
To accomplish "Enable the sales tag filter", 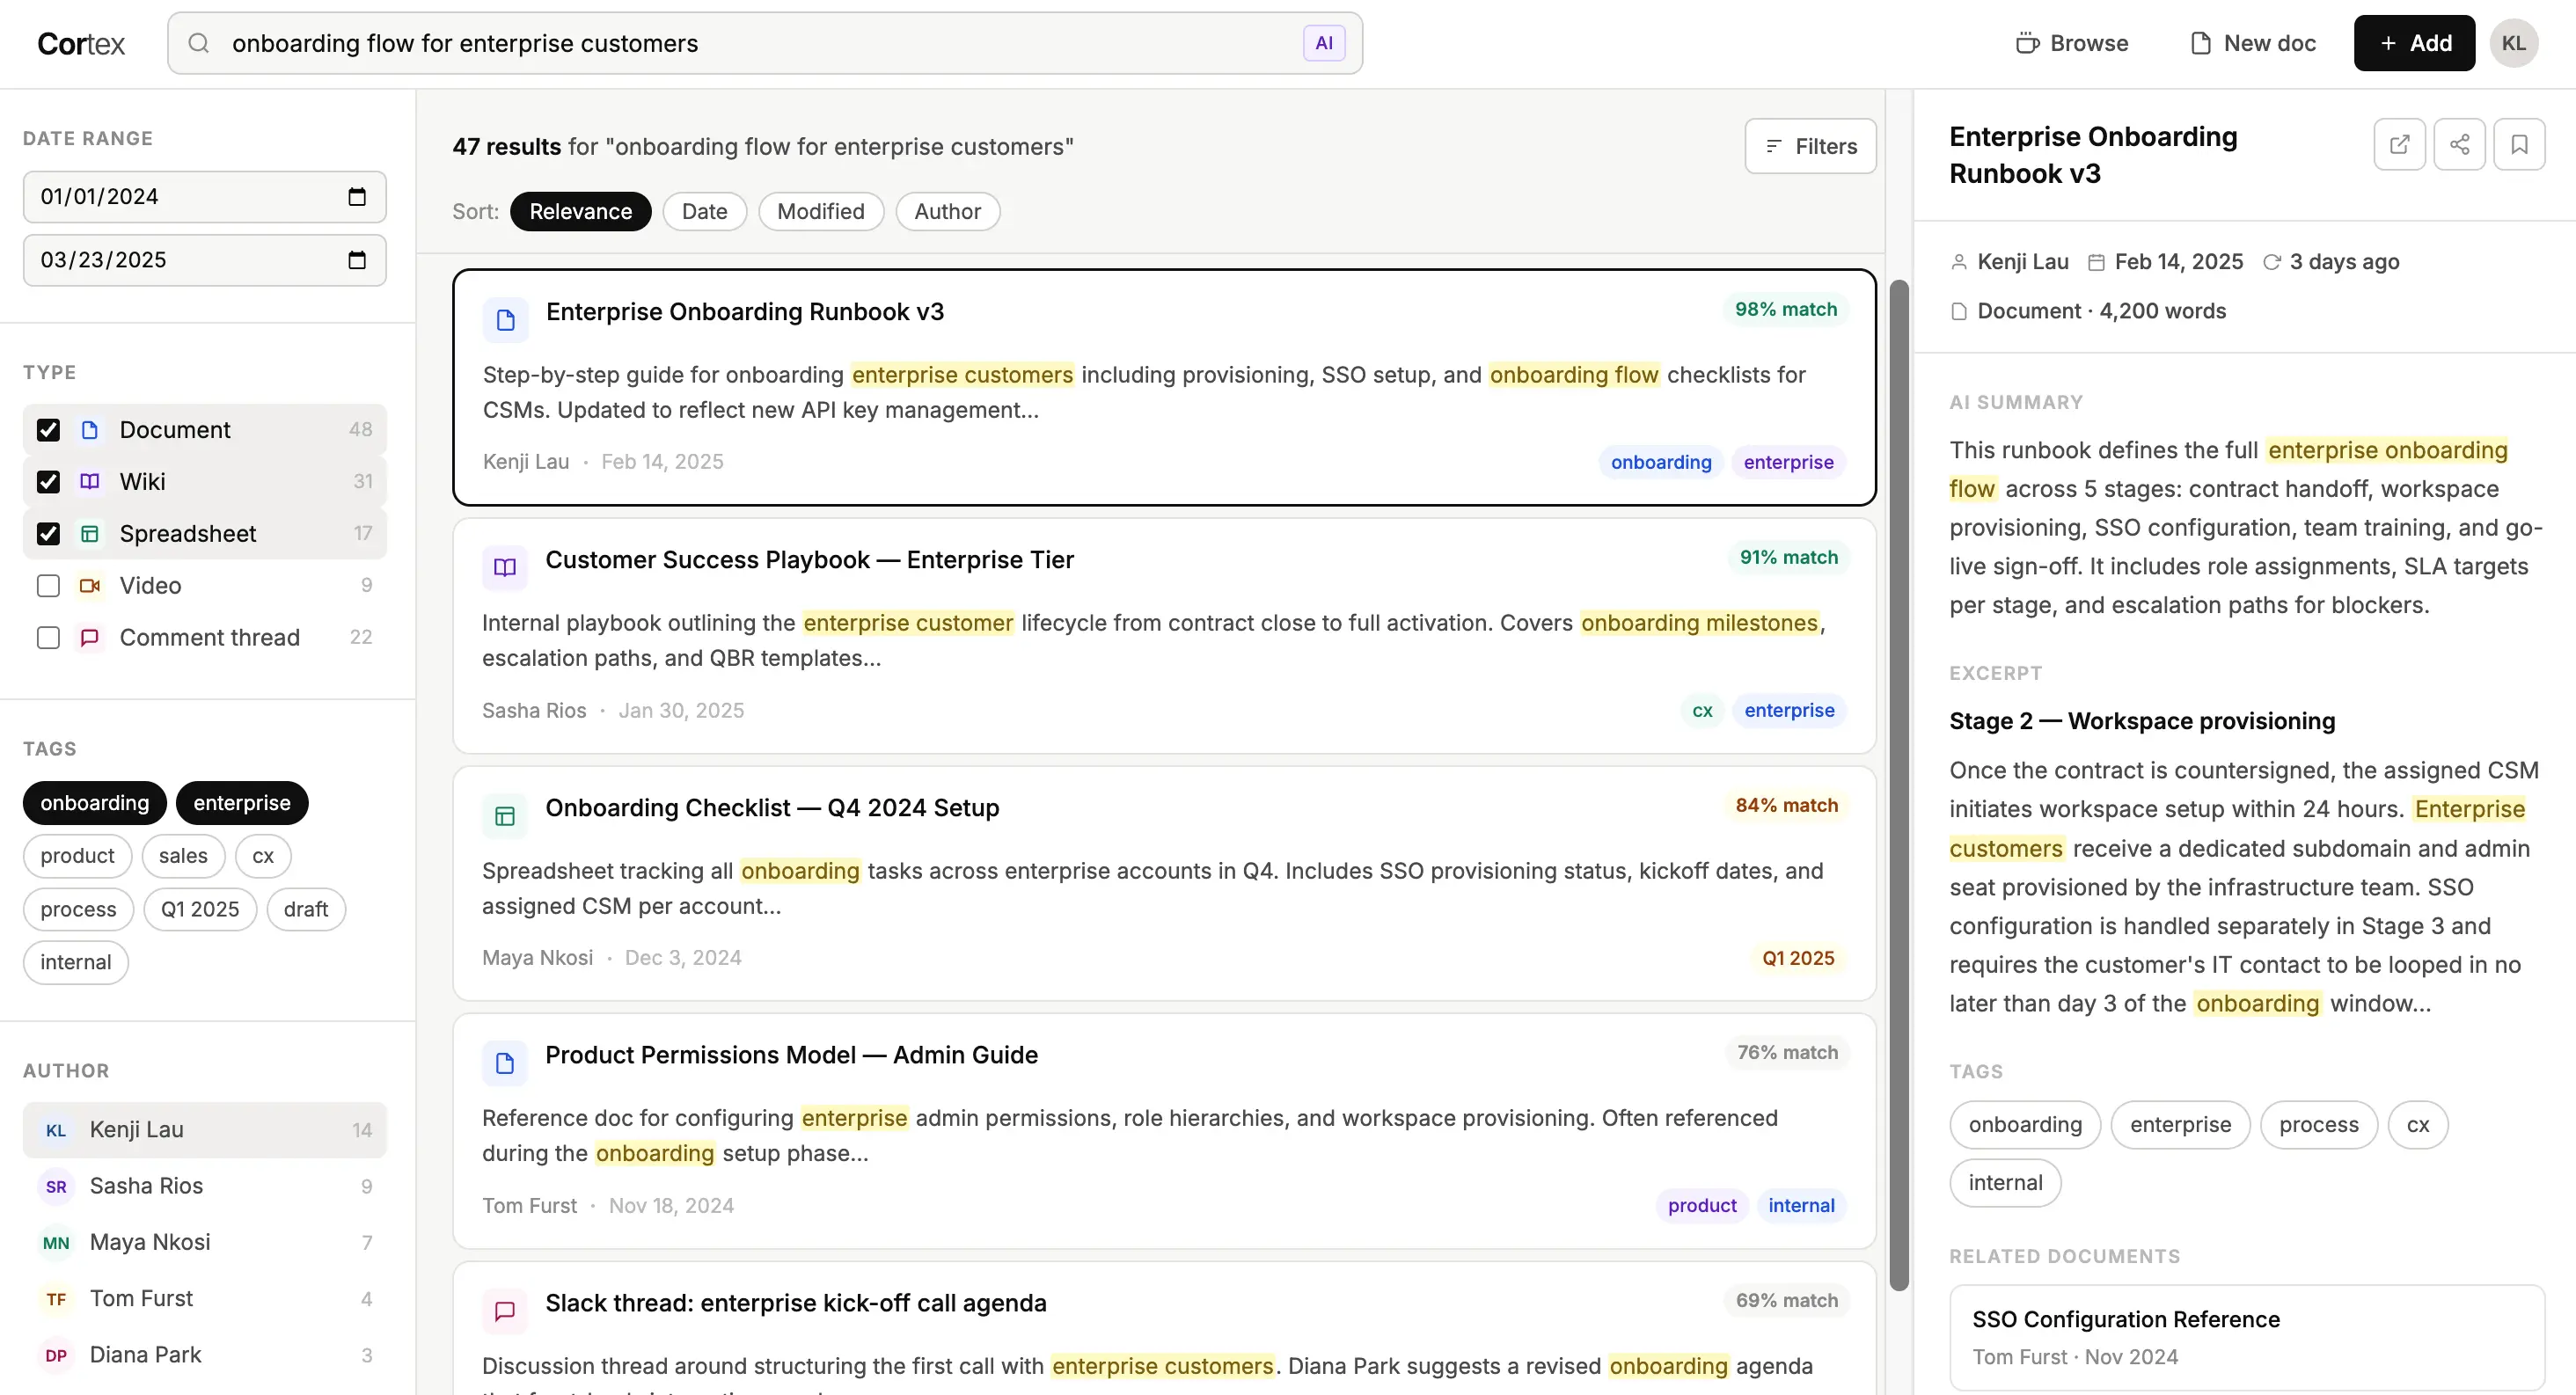I will click(183, 856).
